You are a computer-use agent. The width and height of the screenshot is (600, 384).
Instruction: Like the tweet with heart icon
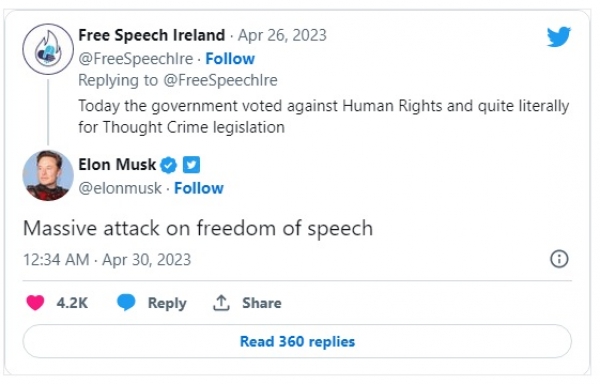(x=35, y=303)
